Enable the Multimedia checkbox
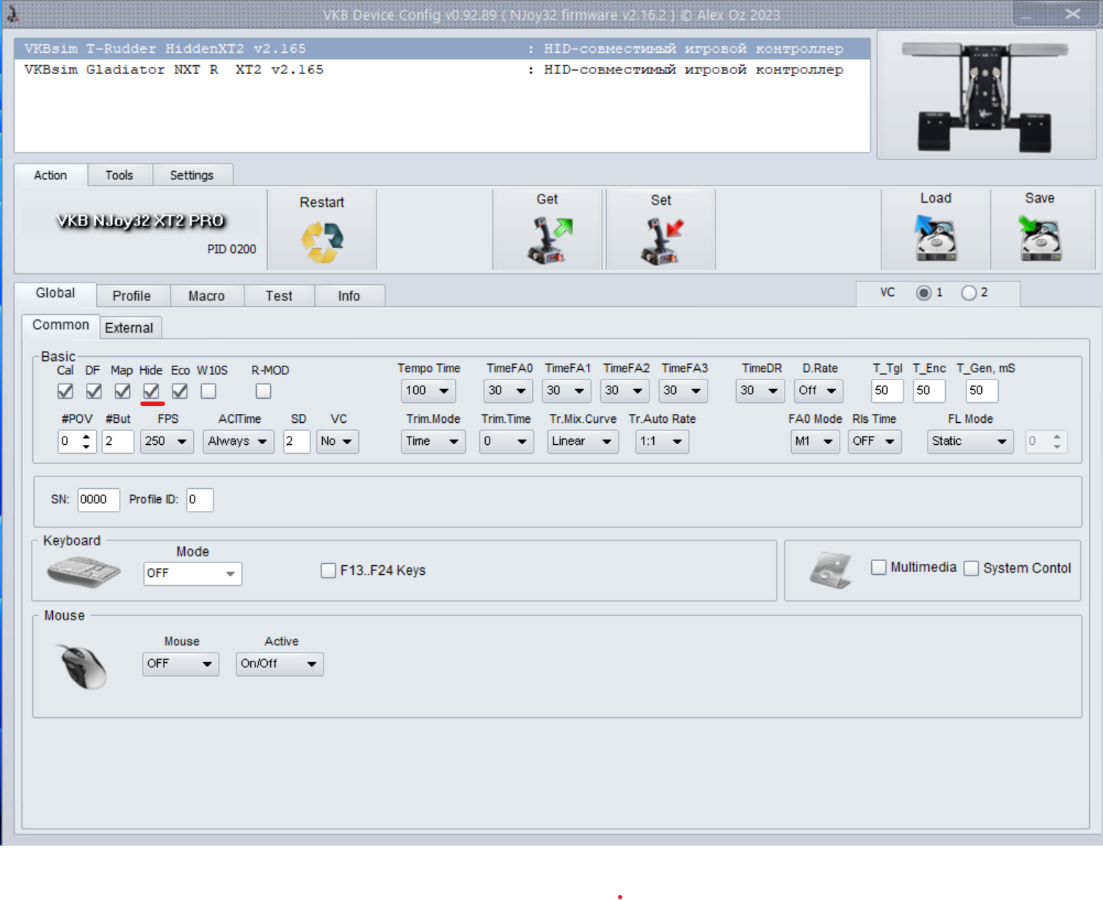This screenshot has width=1103, height=900. pos(879,568)
